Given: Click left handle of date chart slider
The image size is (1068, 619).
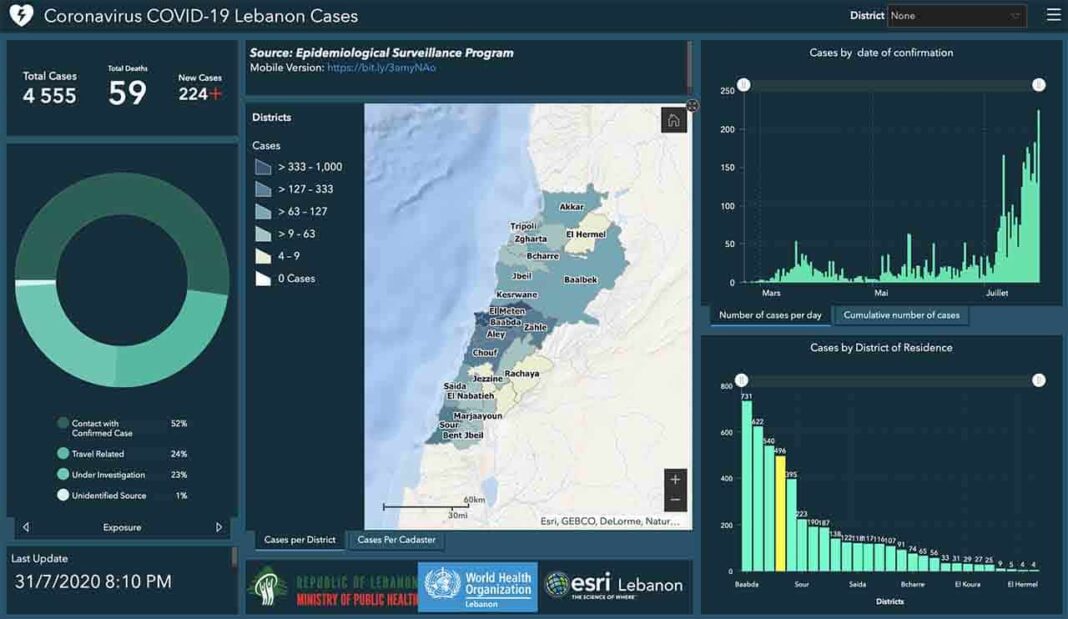Looking at the screenshot, I should (743, 85).
